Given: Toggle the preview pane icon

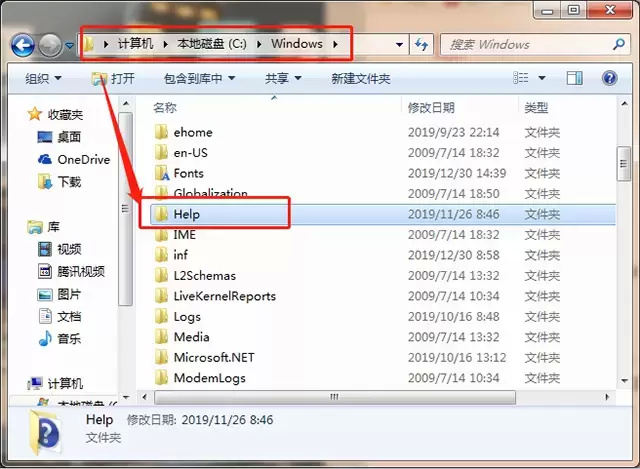Looking at the screenshot, I should point(576,78).
